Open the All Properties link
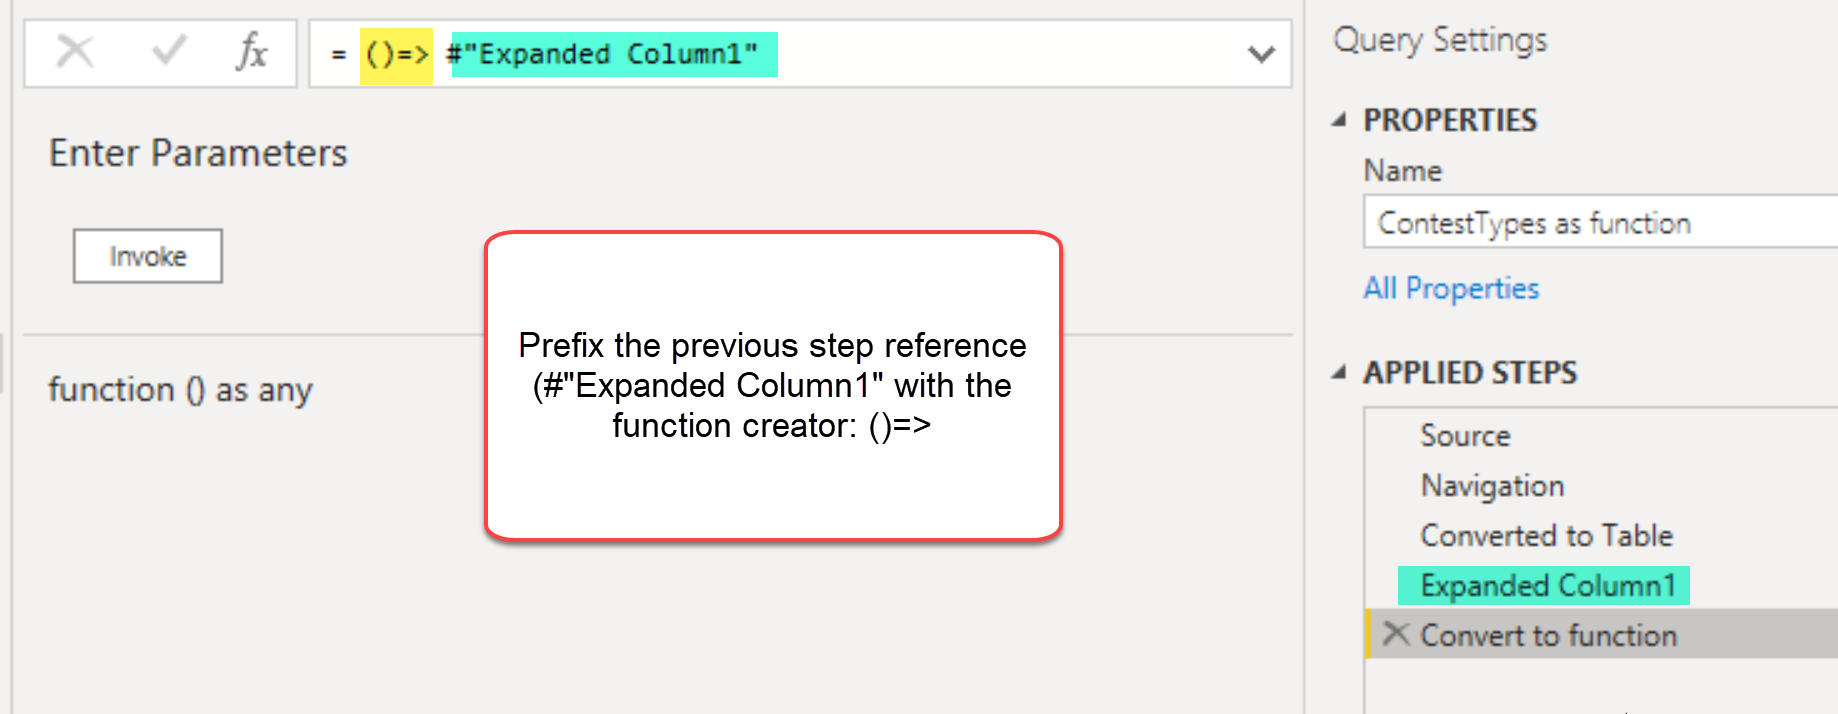The image size is (1838, 714). 1451,288
